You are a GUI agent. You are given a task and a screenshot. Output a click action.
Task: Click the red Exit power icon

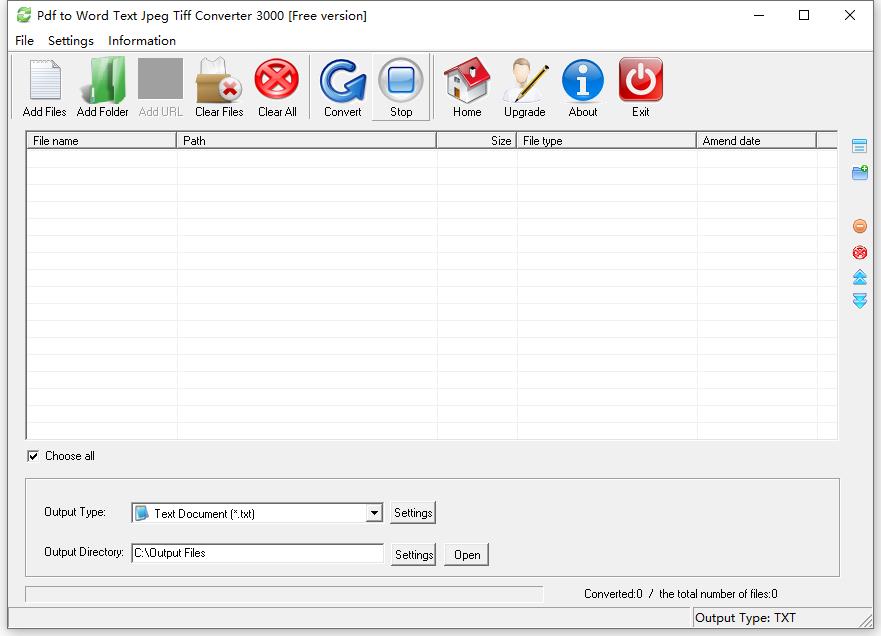(x=641, y=81)
